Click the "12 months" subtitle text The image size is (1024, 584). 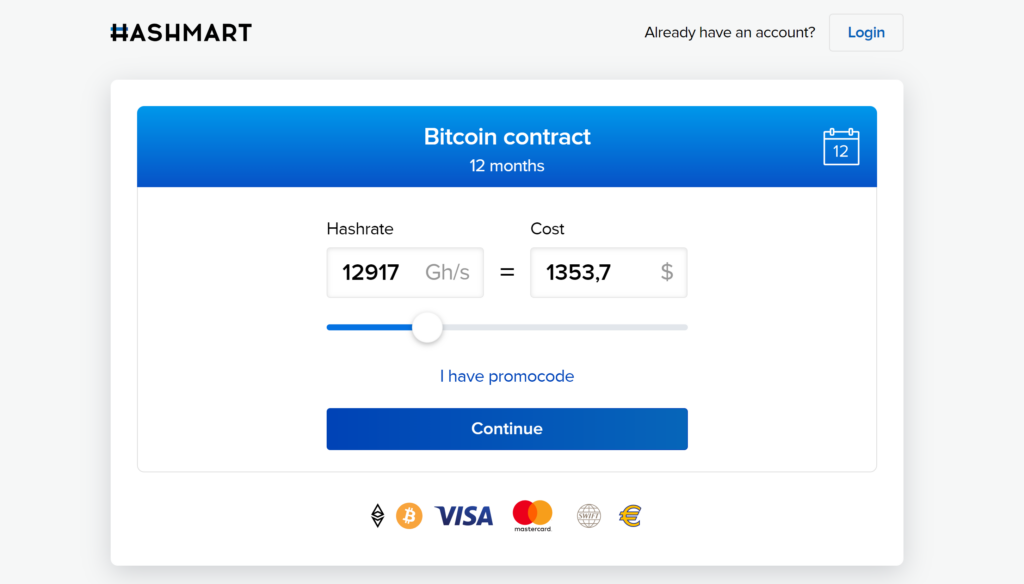pyautogui.click(x=507, y=166)
